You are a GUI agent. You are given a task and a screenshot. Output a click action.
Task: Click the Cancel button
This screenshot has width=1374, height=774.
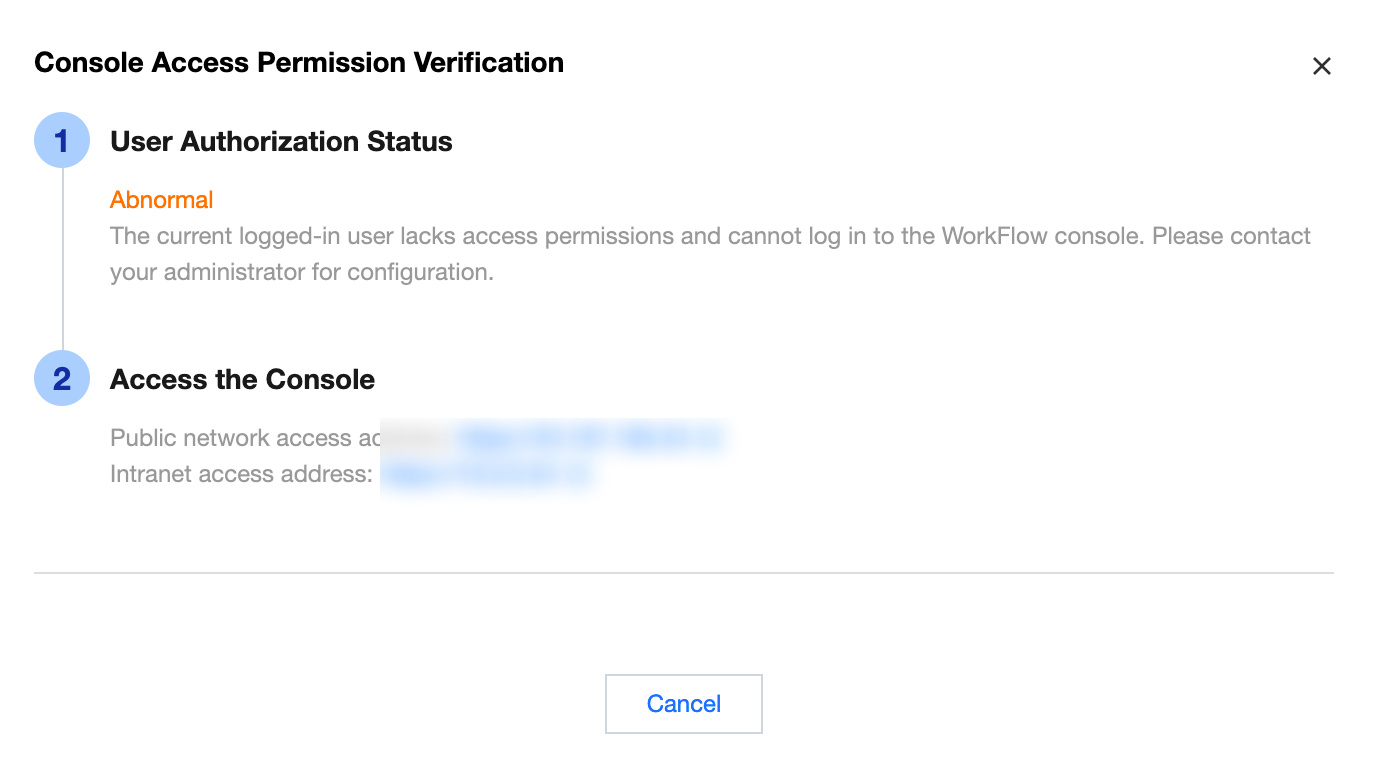[x=683, y=704]
